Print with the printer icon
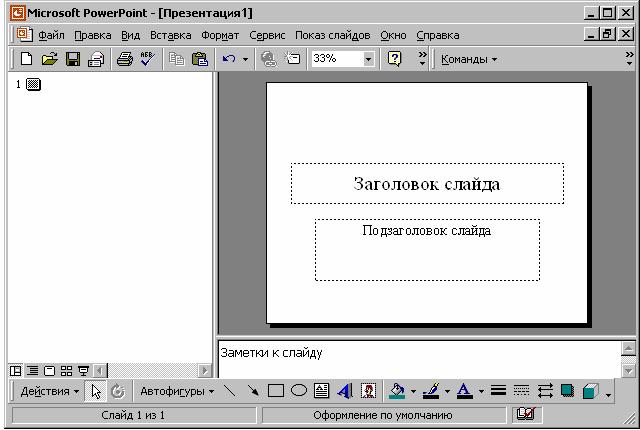The width and height of the screenshot is (640, 430). 125,59
